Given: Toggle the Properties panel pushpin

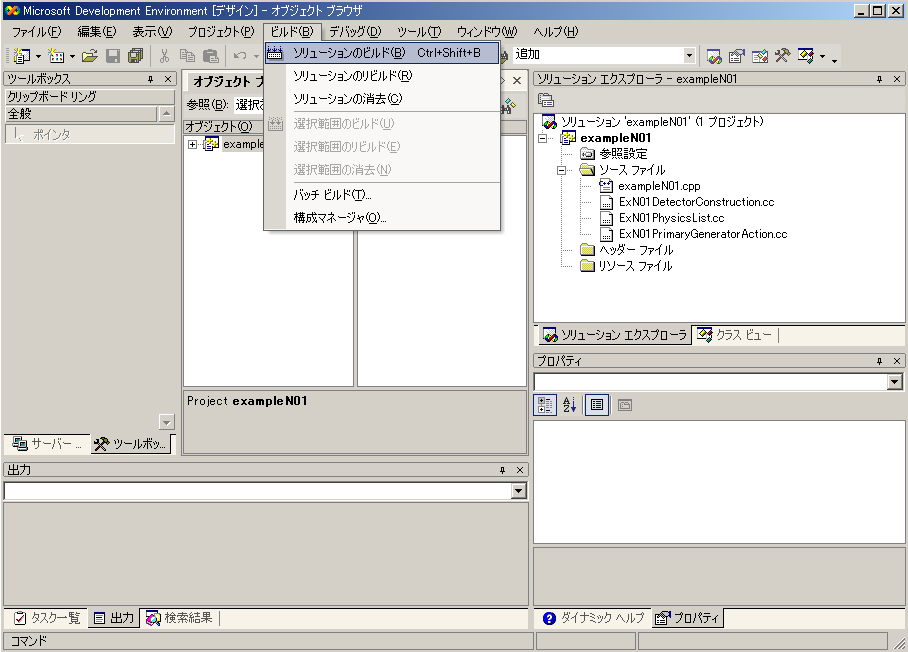Looking at the screenshot, I should point(880,361).
